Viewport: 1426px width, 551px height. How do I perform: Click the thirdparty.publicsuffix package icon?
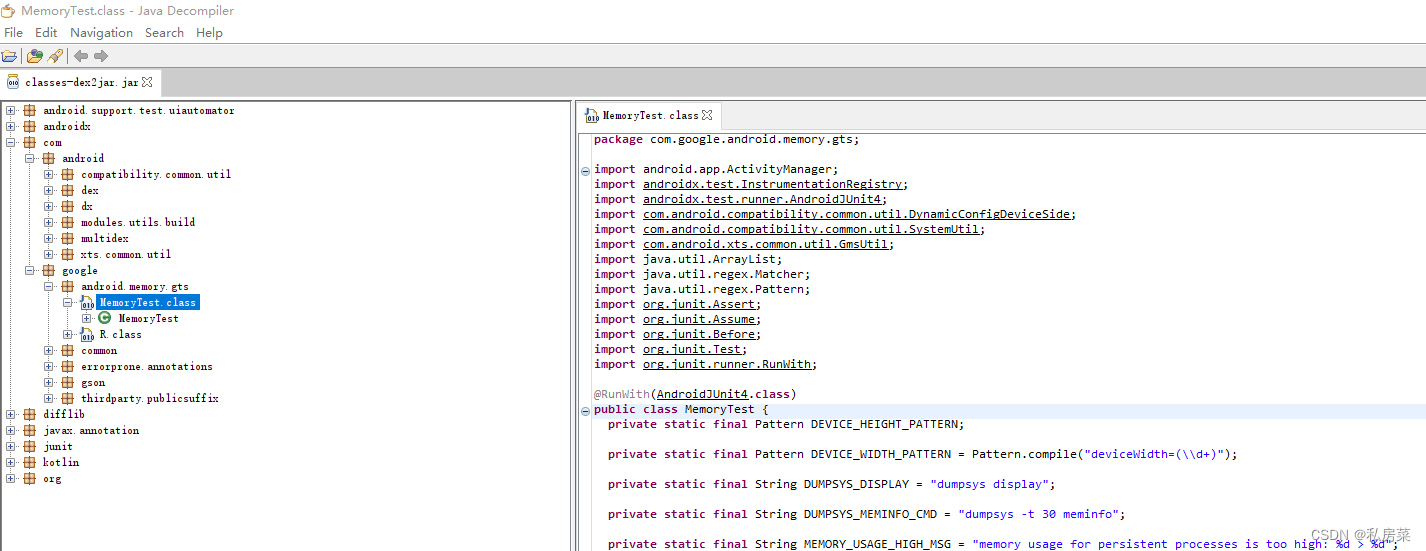[67, 398]
